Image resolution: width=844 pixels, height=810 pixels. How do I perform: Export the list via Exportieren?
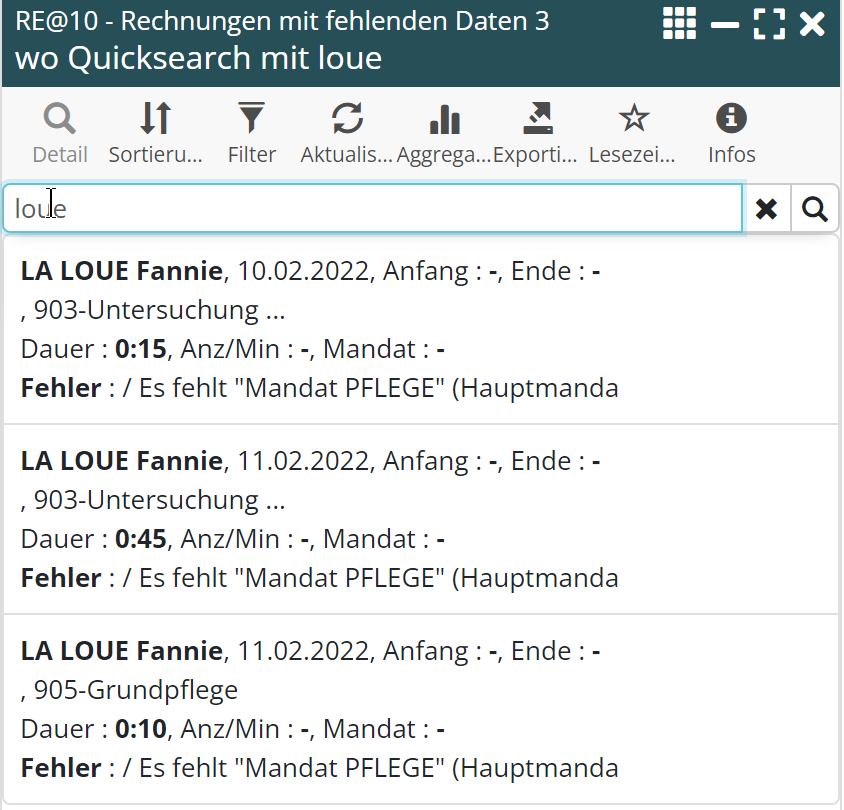[x=537, y=133]
